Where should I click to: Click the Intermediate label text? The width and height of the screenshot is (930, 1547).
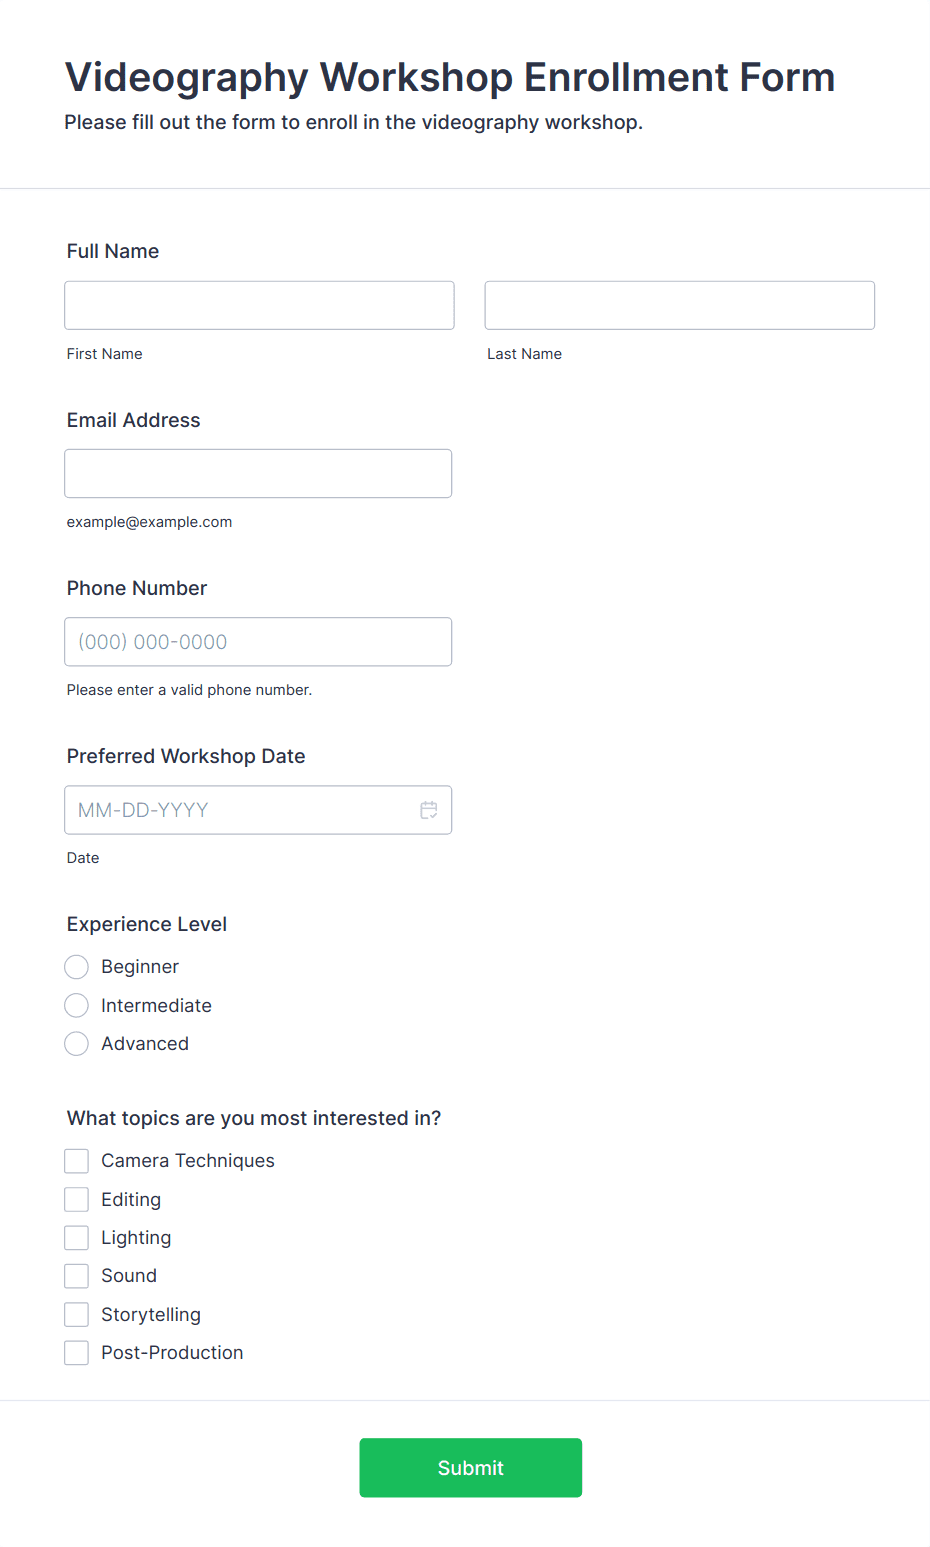(156, 1006)
